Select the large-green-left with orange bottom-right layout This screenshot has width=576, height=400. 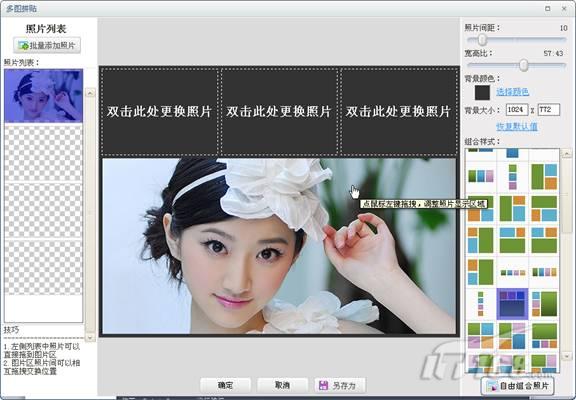tap(544, 177)
